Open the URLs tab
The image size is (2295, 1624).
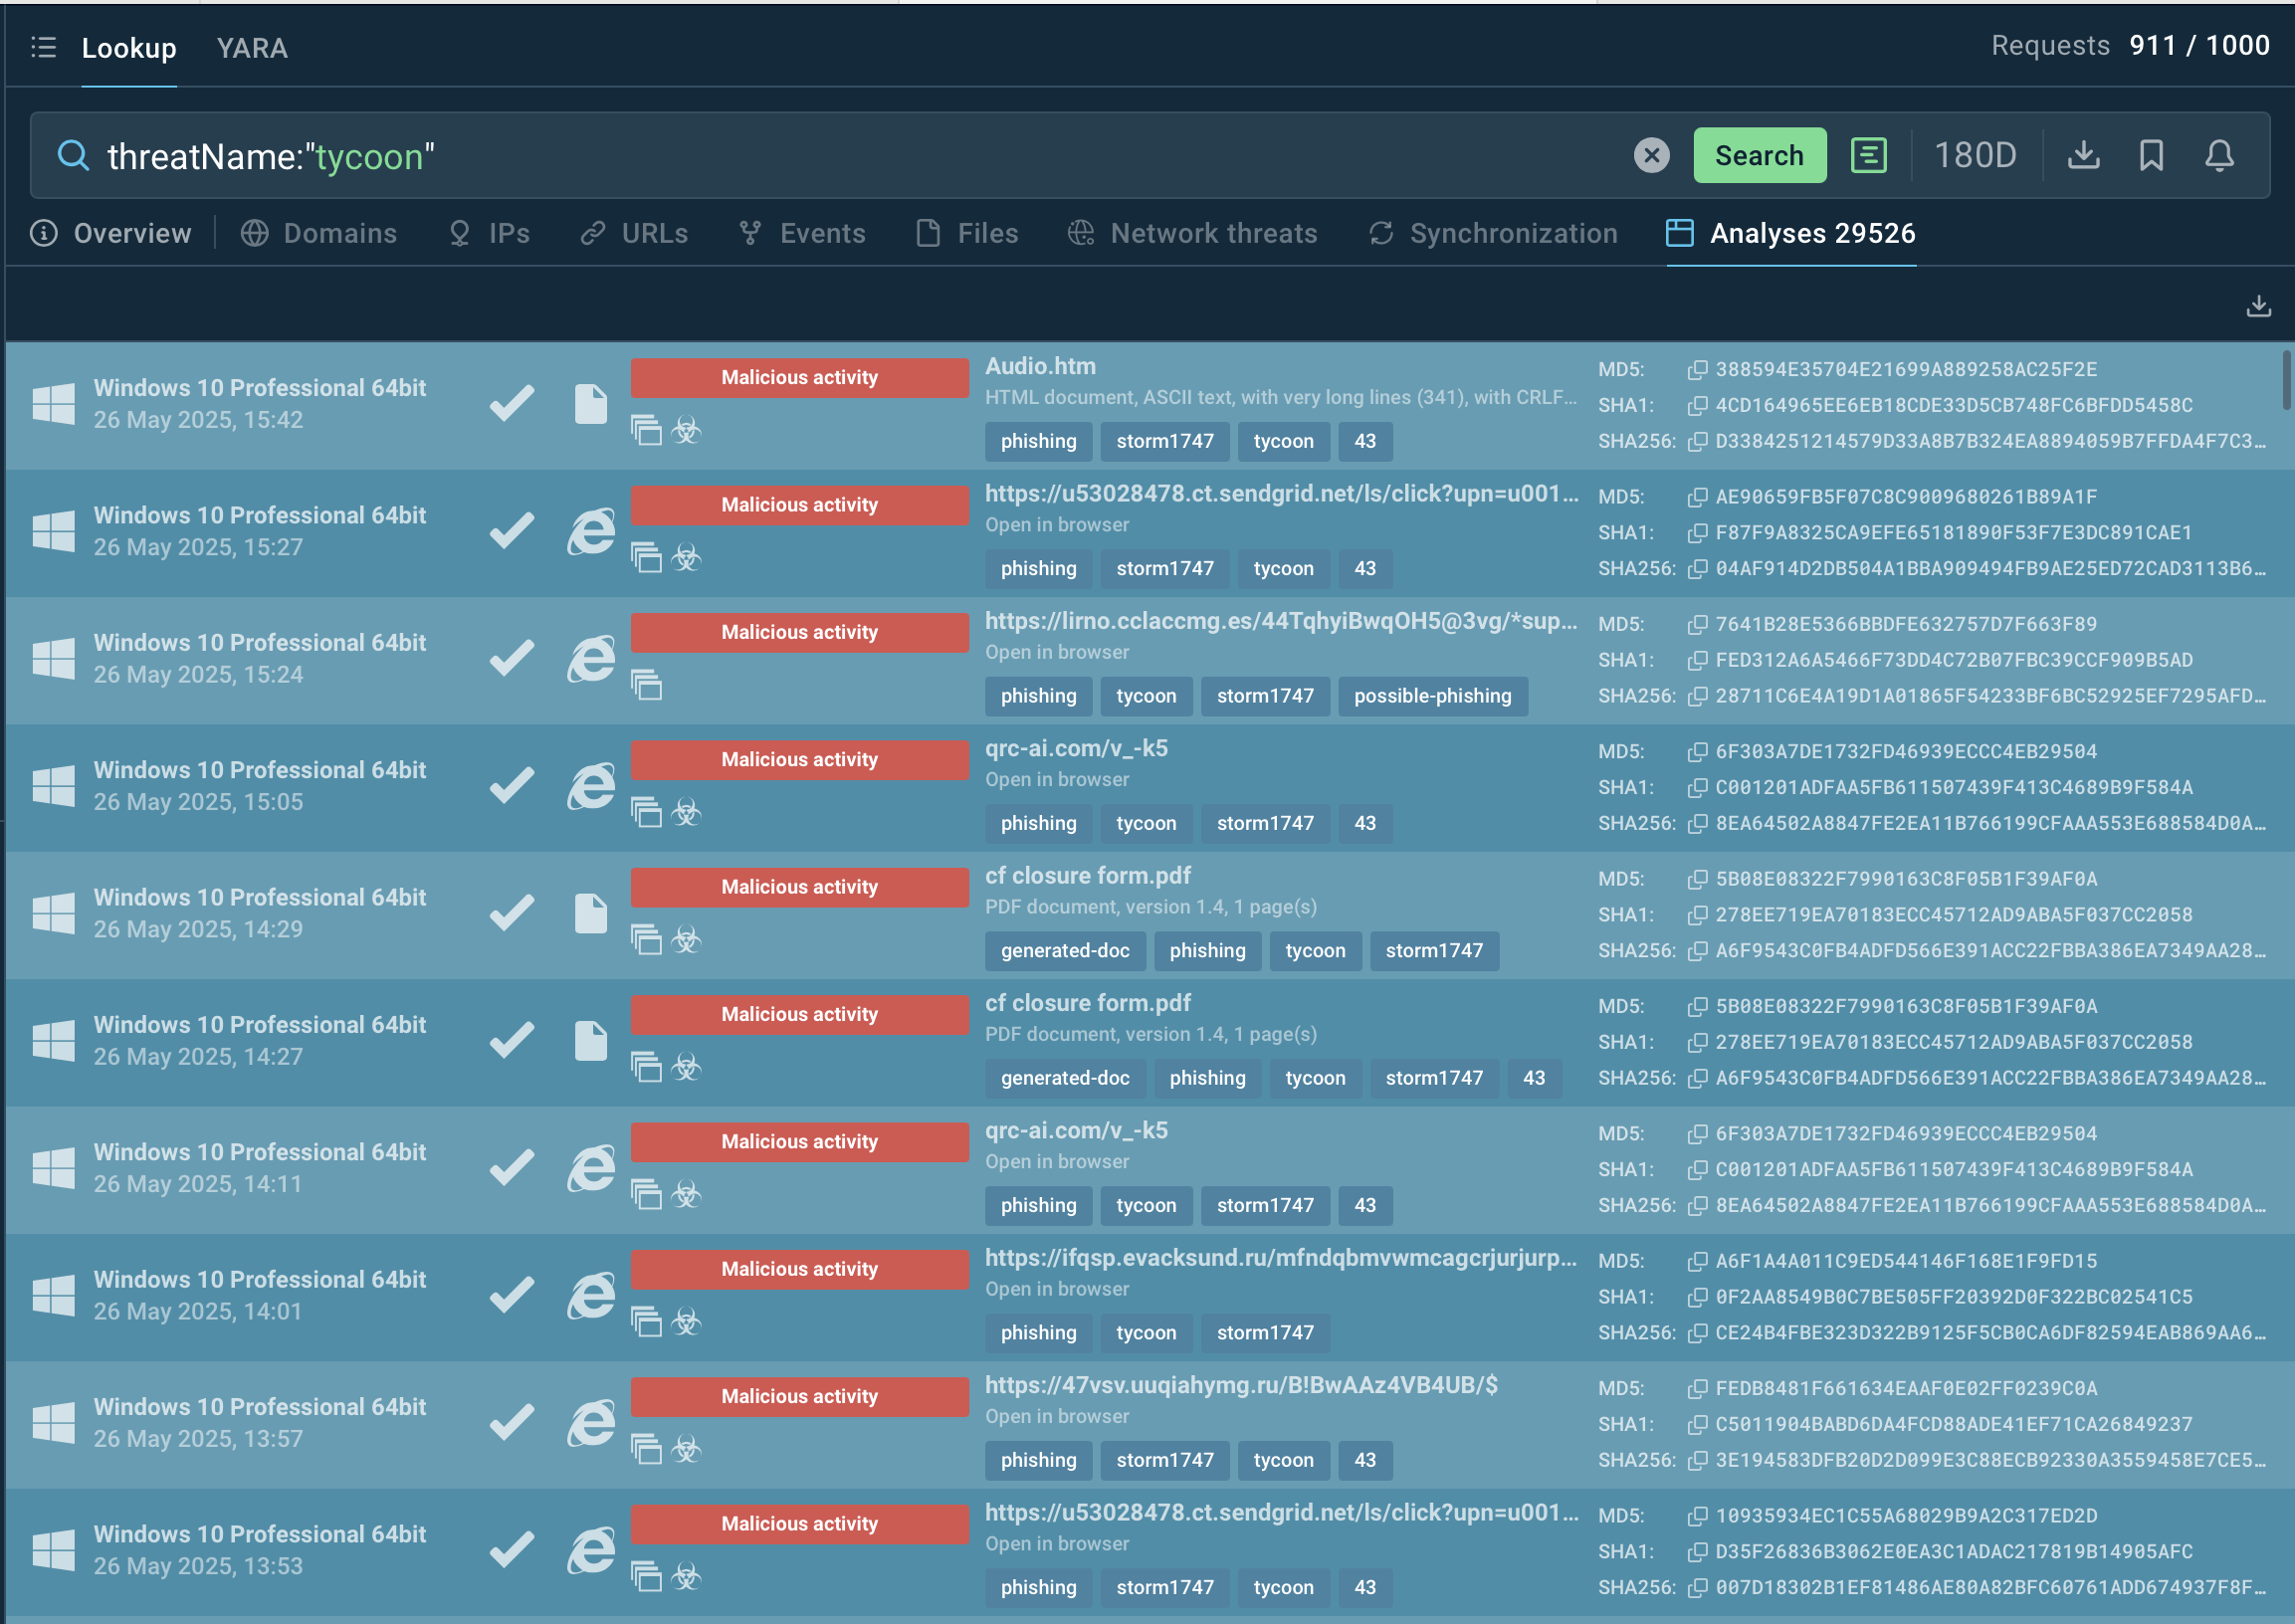[x=634, y=233]
